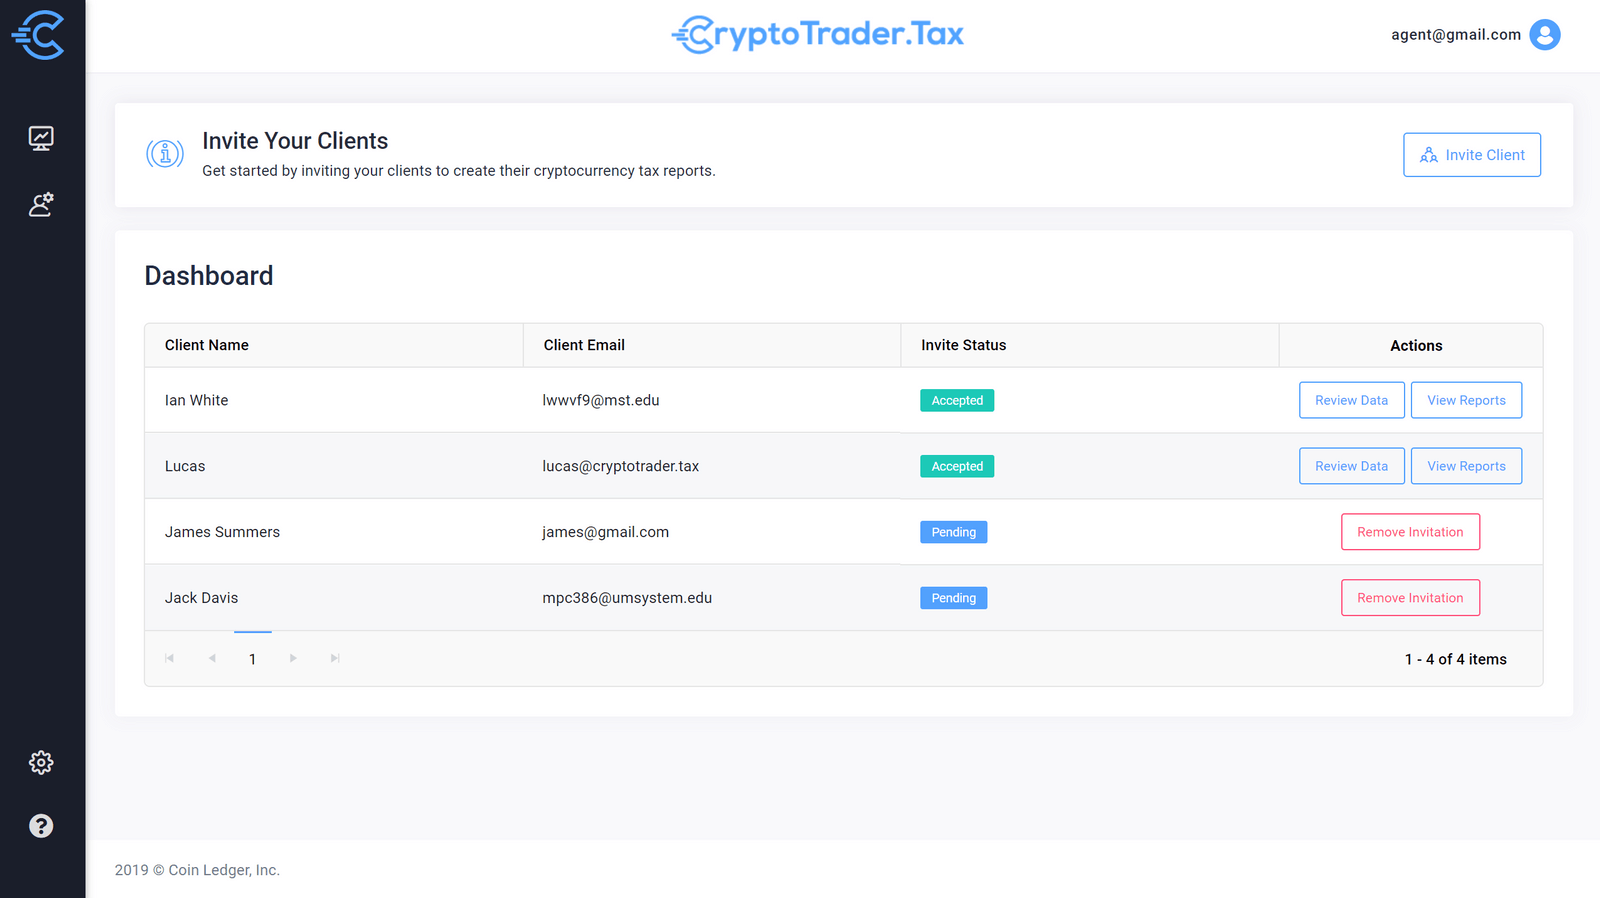Go to previous page pagination arrow
Image resolution: width=1600 pixels, height=898 pixels.
tap(212, 658)
